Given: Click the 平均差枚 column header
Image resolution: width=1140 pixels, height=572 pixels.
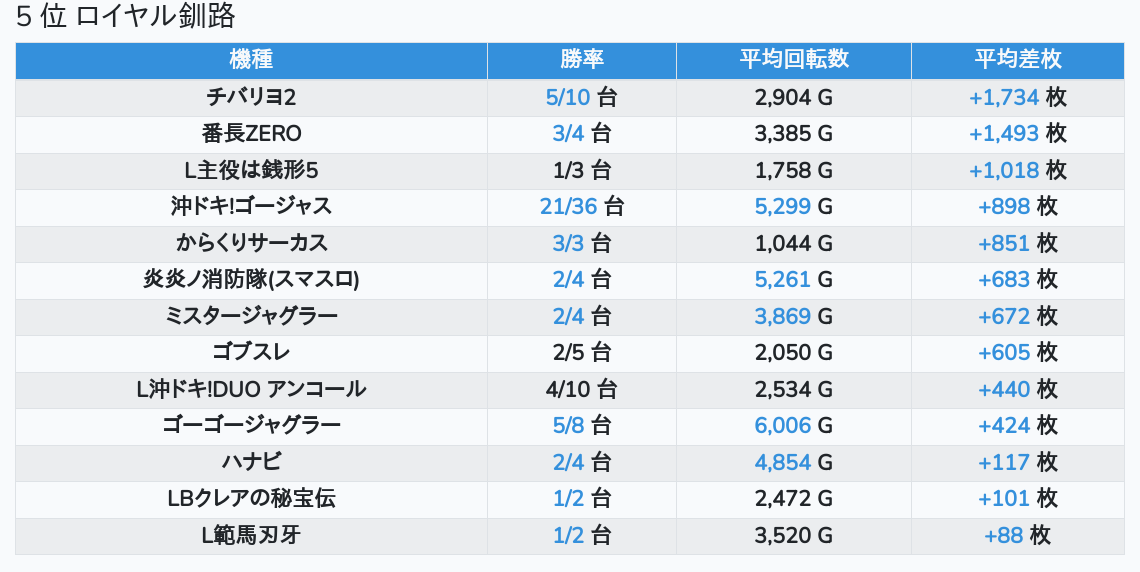Looking at the screenshot, I should click(x=1017, y=60).
